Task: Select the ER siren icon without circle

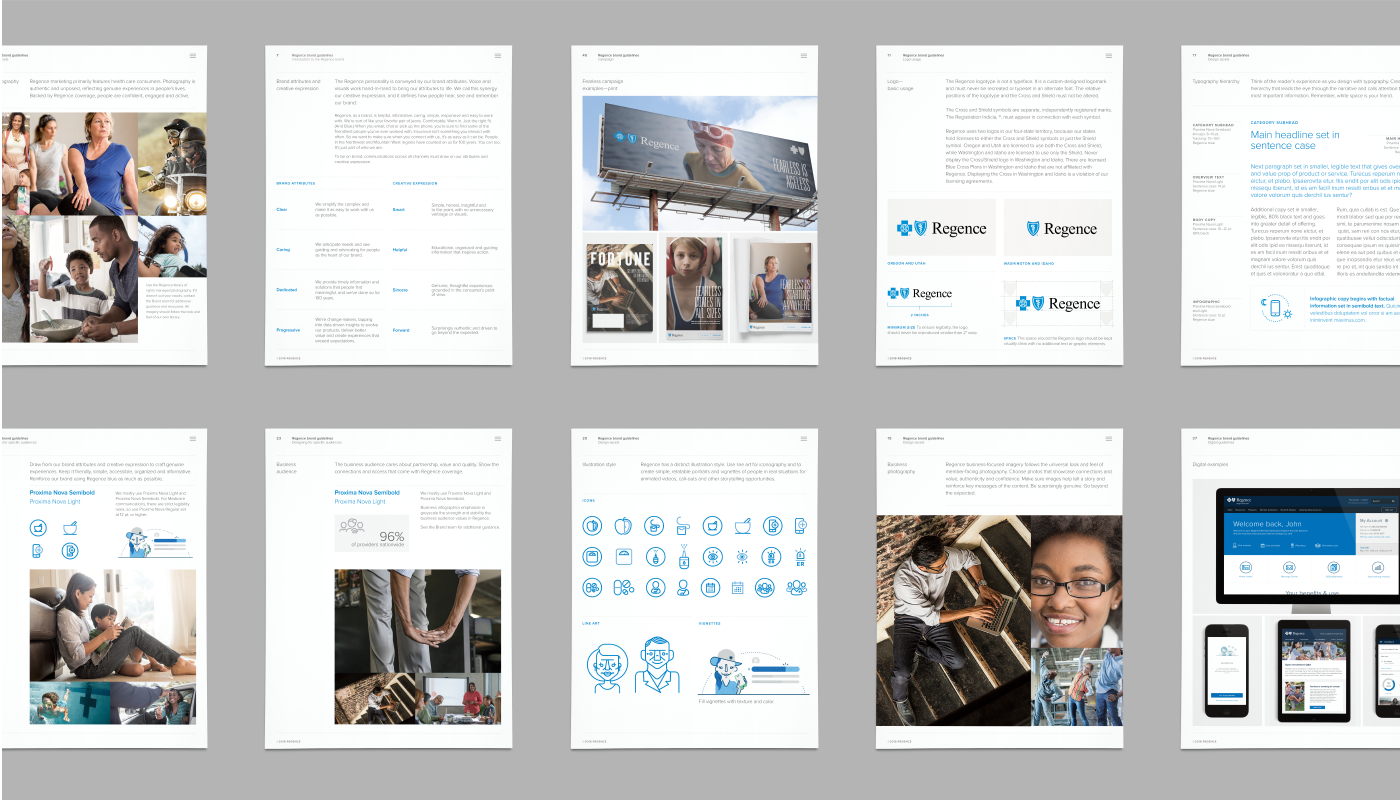Action: tap(800, 557)
